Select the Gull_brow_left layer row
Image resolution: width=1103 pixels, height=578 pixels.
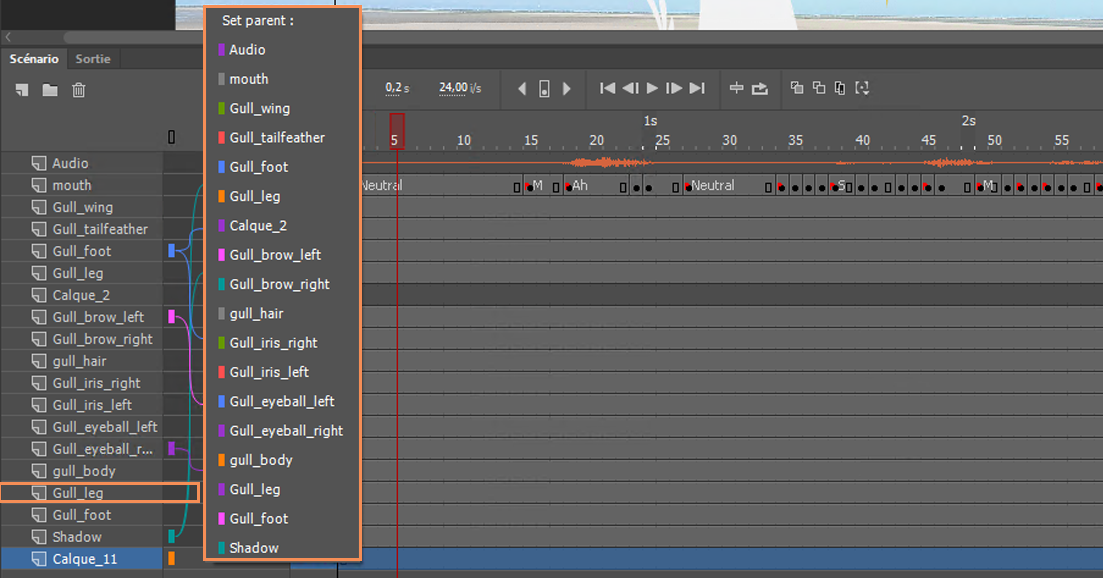[x=82, y=317]
